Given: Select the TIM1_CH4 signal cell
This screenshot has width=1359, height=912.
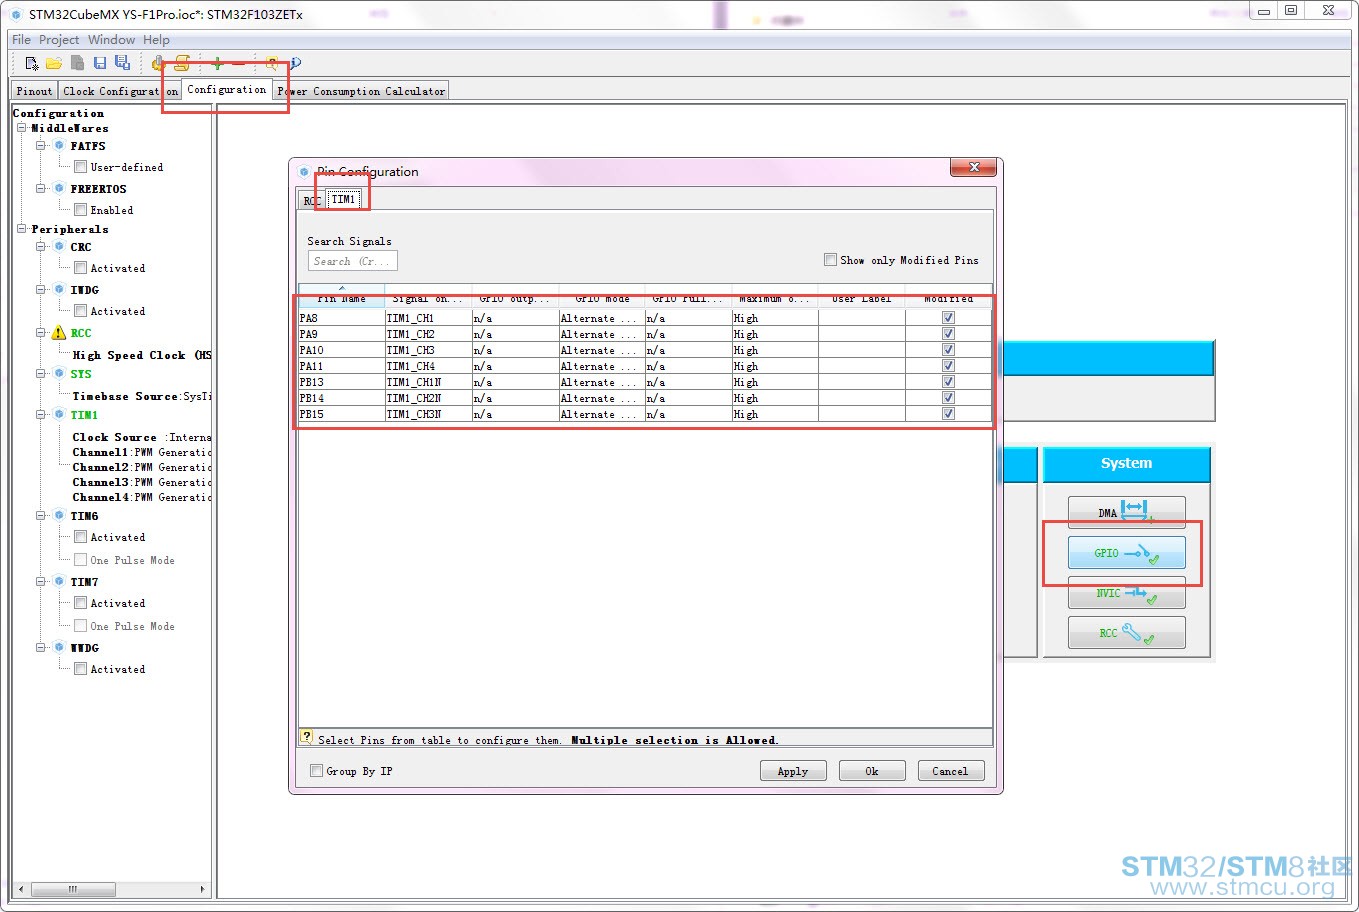Looking at the screenshot, I should click(428, 366).
